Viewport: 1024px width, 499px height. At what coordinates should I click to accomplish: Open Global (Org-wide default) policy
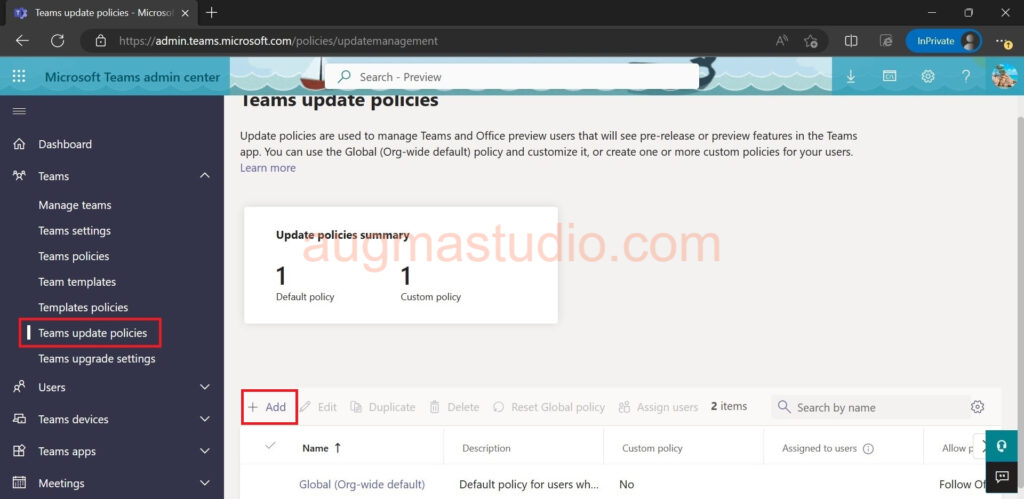362,484
